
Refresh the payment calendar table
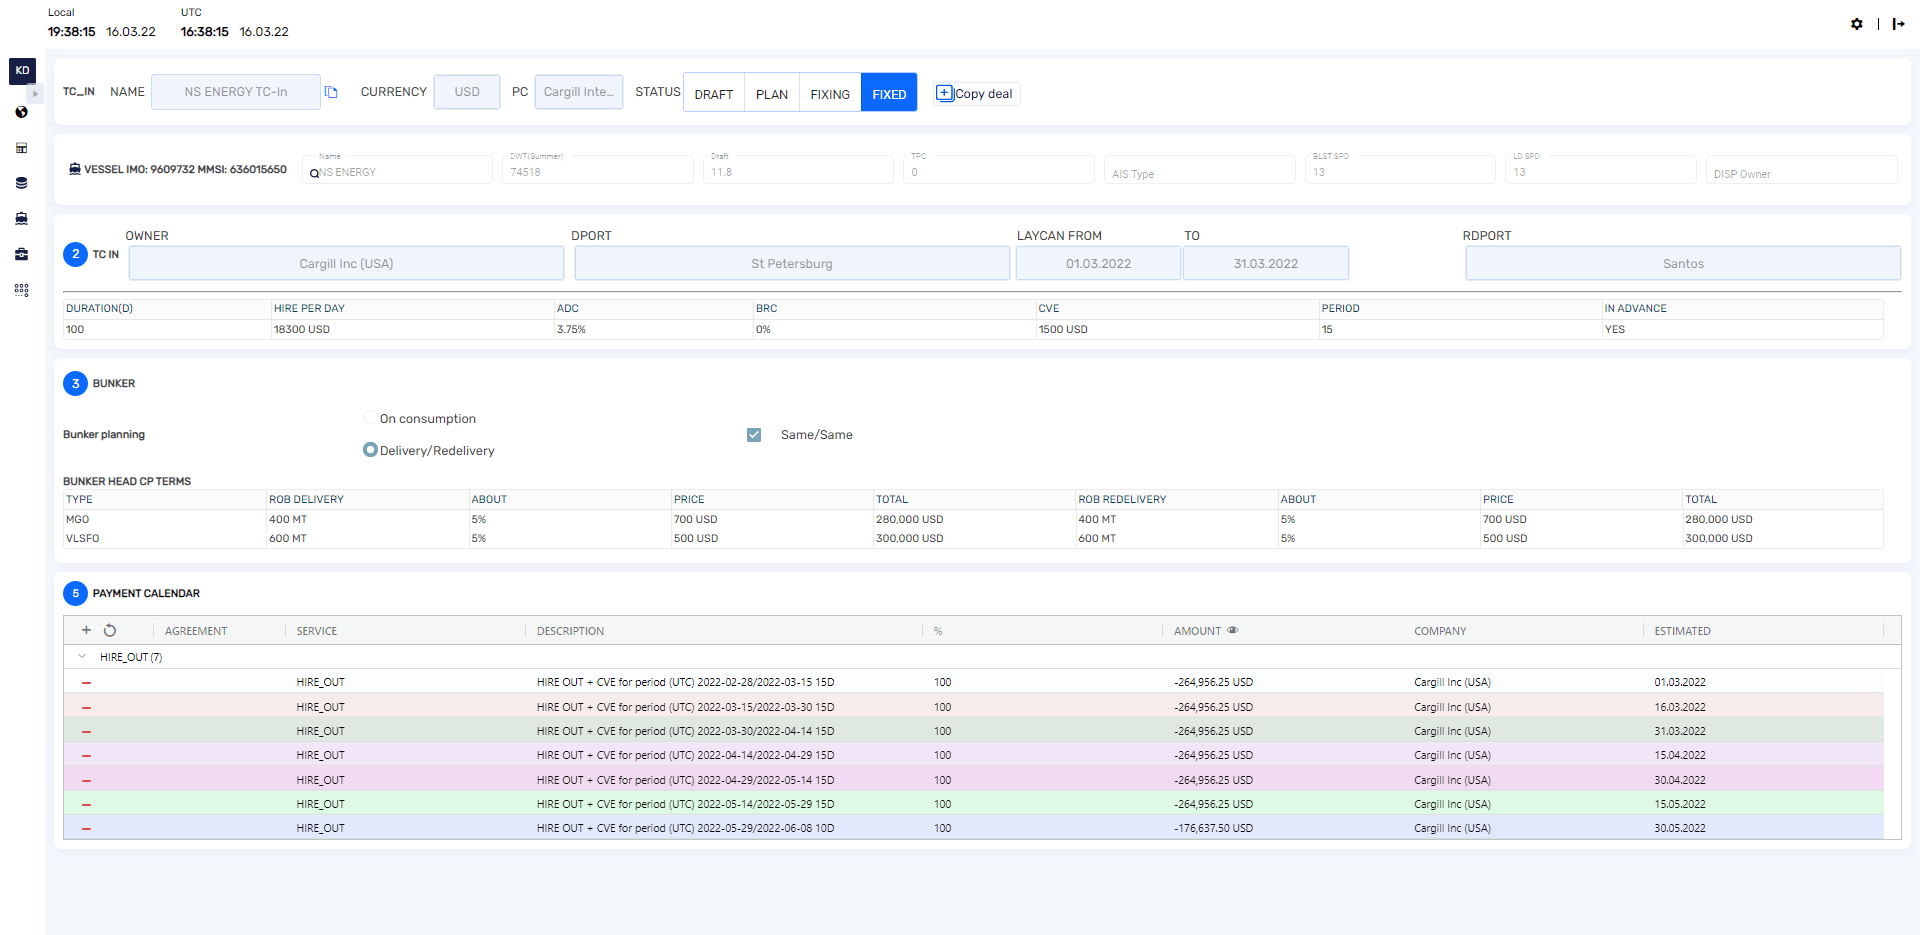coord(110,630)
